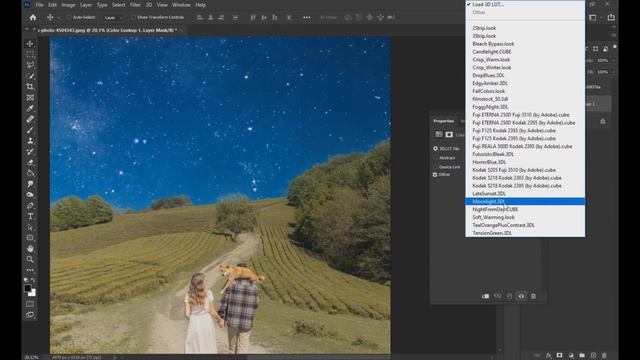This screenshot has width=640, height=360.
Task: Click the background color swatch
Action: click(32, 293)
